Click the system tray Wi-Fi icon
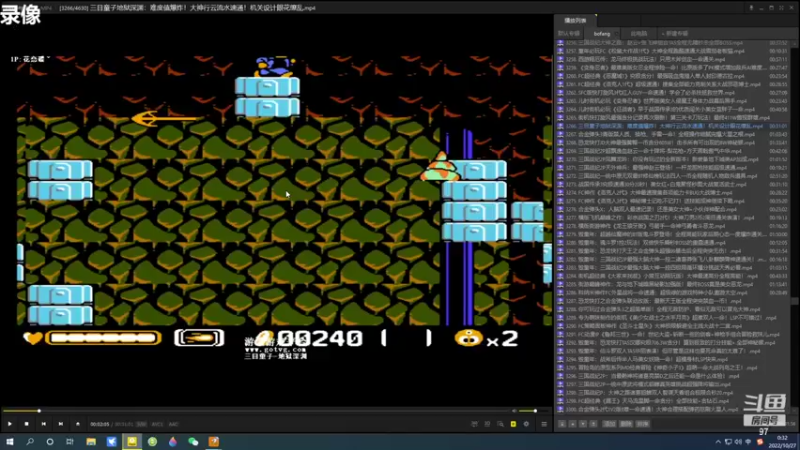Viewport: 800px width, 450px height. coord(748,442)
